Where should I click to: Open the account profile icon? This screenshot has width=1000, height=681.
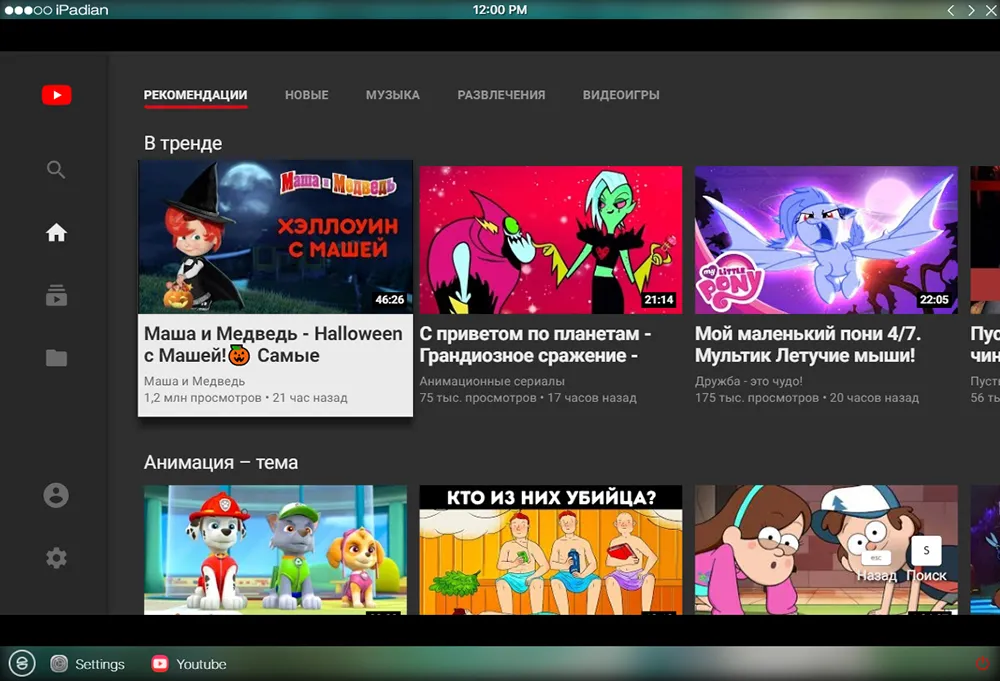click(x=56, y=495)
